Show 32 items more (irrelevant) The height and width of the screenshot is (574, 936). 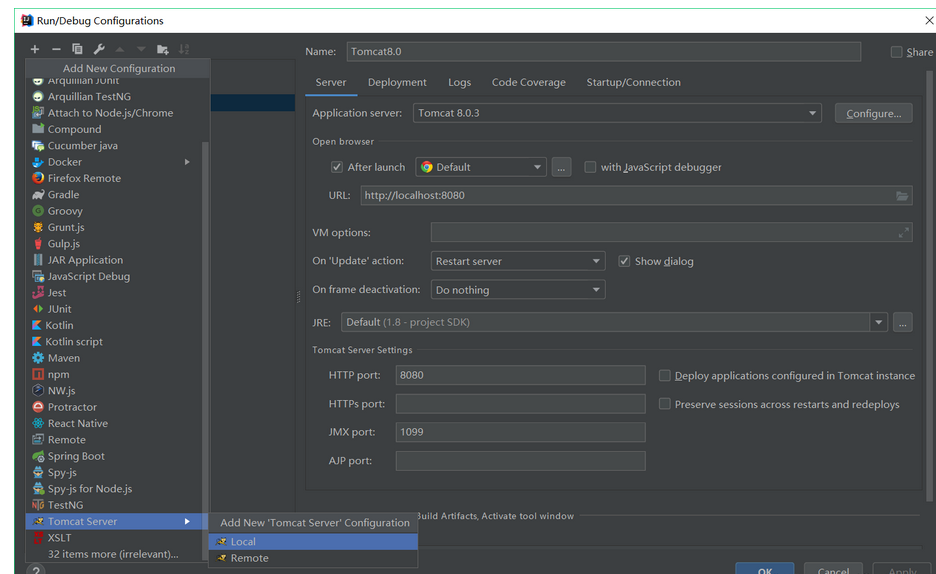tap(115, 554)
